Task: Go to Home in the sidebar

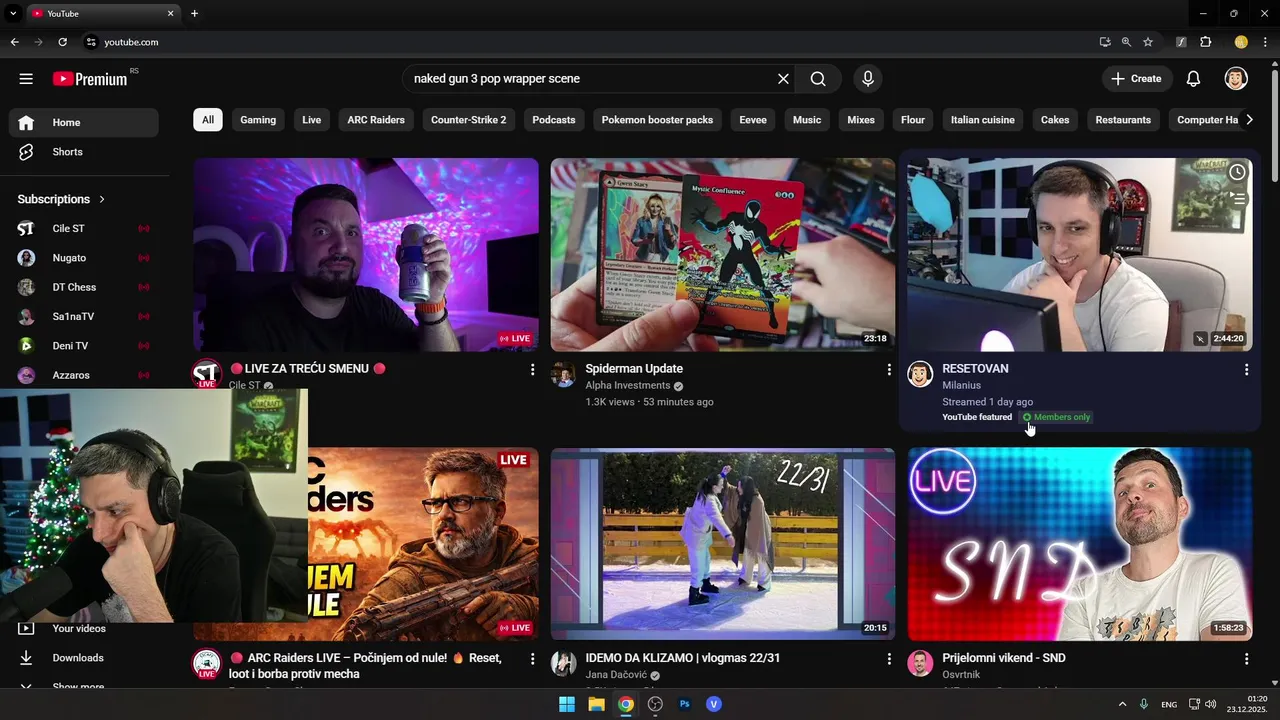Action: coord(84,122)
